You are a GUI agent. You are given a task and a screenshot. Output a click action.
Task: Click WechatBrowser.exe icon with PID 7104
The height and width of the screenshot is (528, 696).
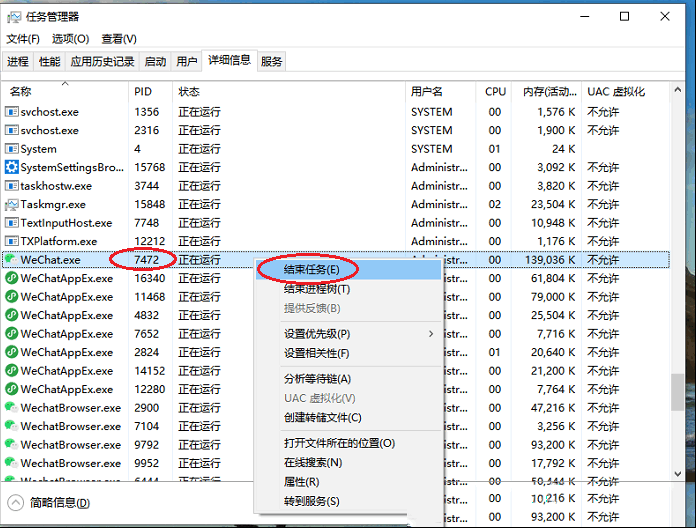(11, 426)
